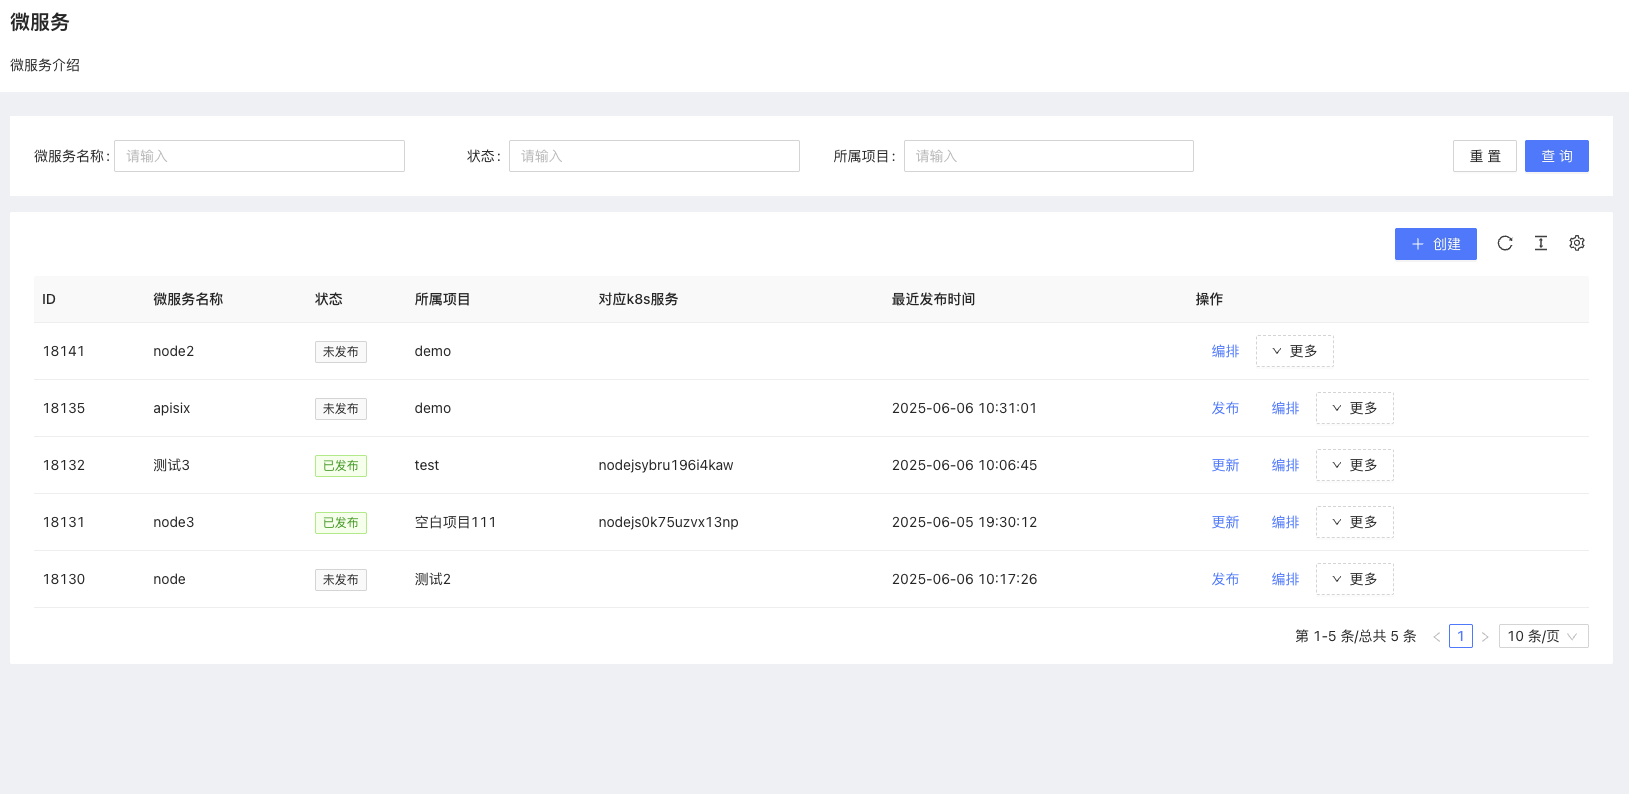Click the 已发布 tag in 测试3 row

pos(341,466)
